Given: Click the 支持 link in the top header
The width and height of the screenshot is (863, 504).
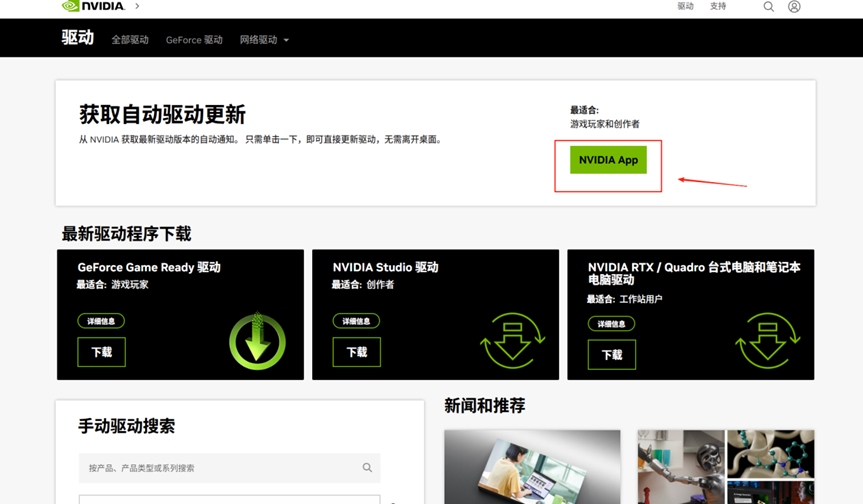Looking at the screenshot, I should 718,6.
